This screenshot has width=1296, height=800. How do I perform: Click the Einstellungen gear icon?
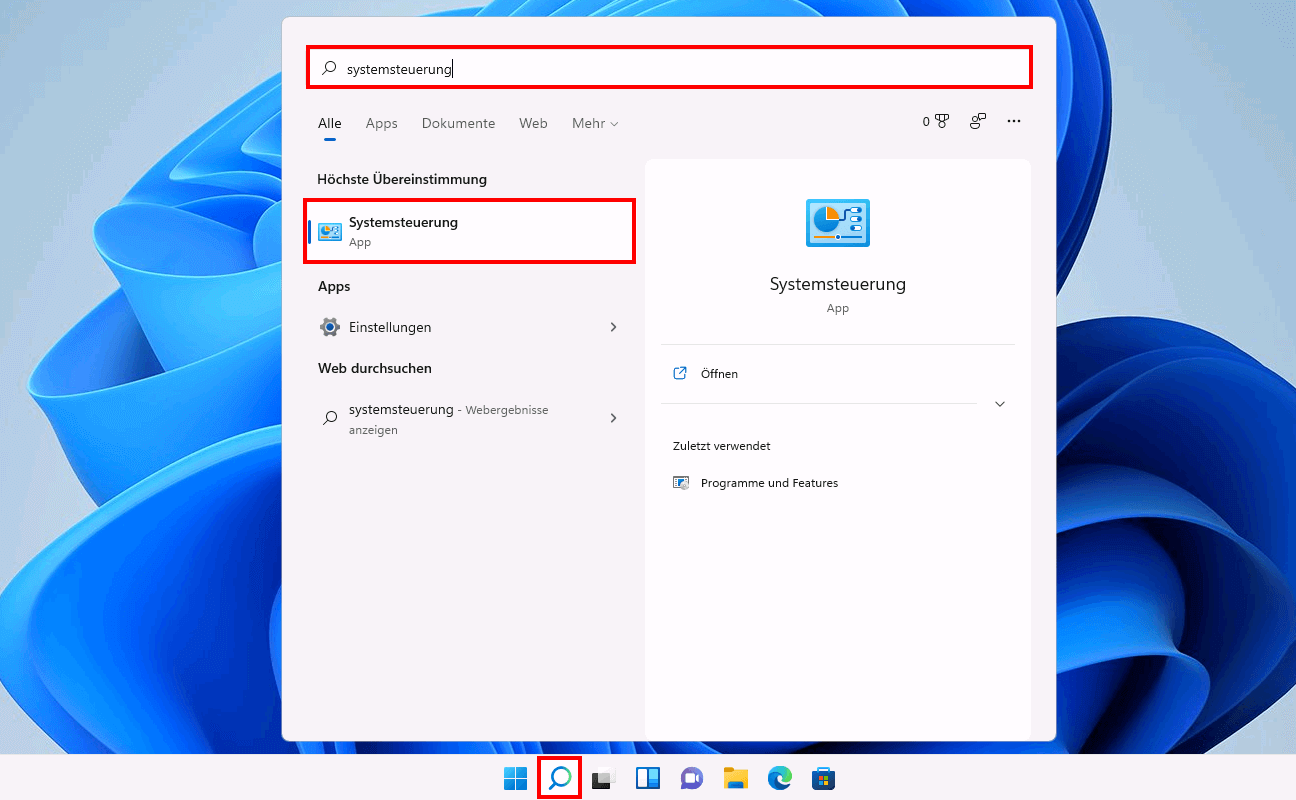click(x=330, y=327)
